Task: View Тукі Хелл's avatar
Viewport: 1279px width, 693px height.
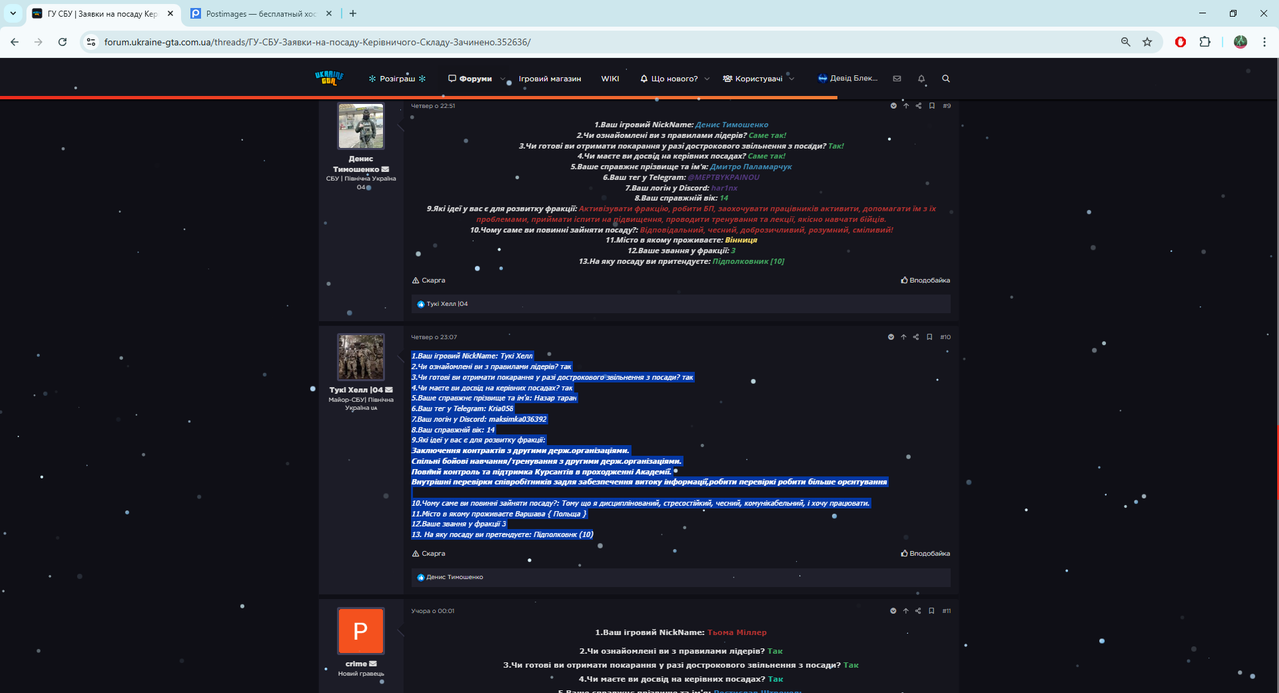Action: click(x=361, y=357)
